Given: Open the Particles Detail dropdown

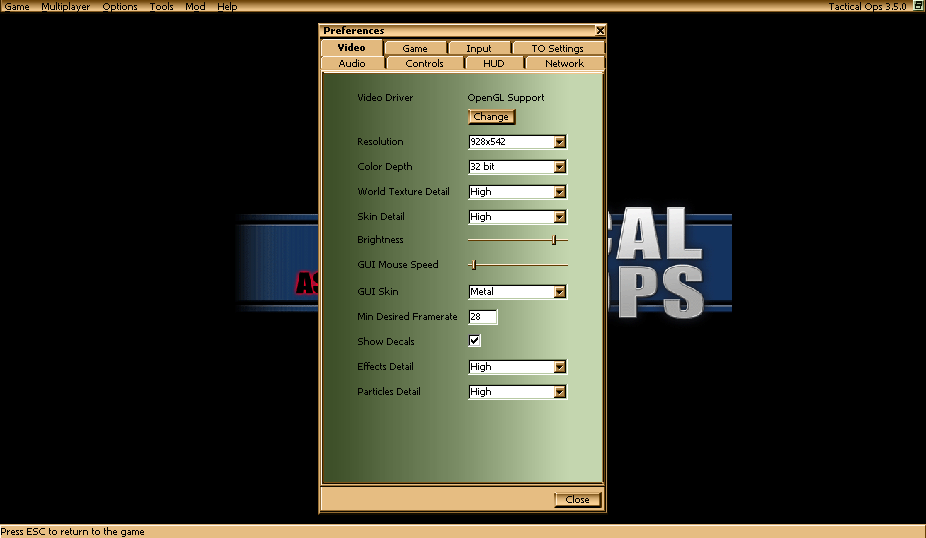Looking at the screenshot, I should coord(559,392).
